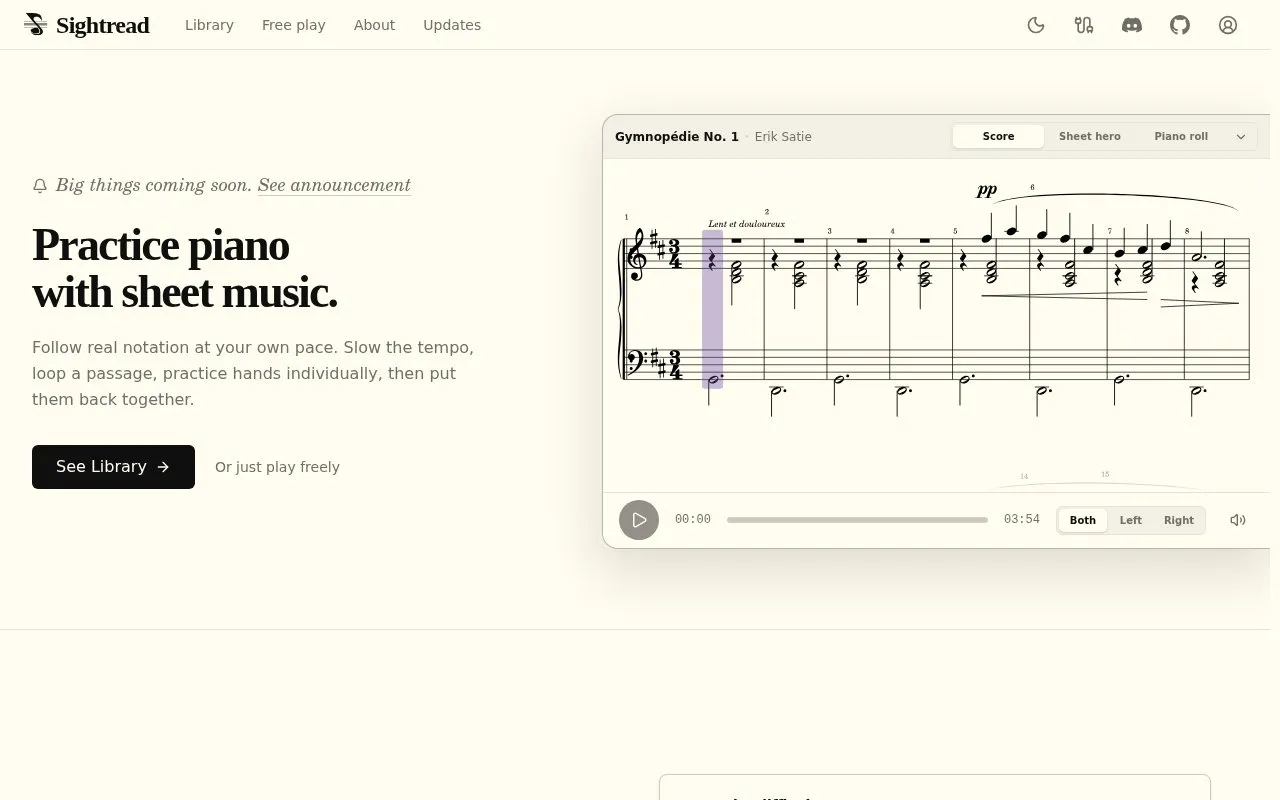Follow the Or just play freely link

tap(277, 467)
